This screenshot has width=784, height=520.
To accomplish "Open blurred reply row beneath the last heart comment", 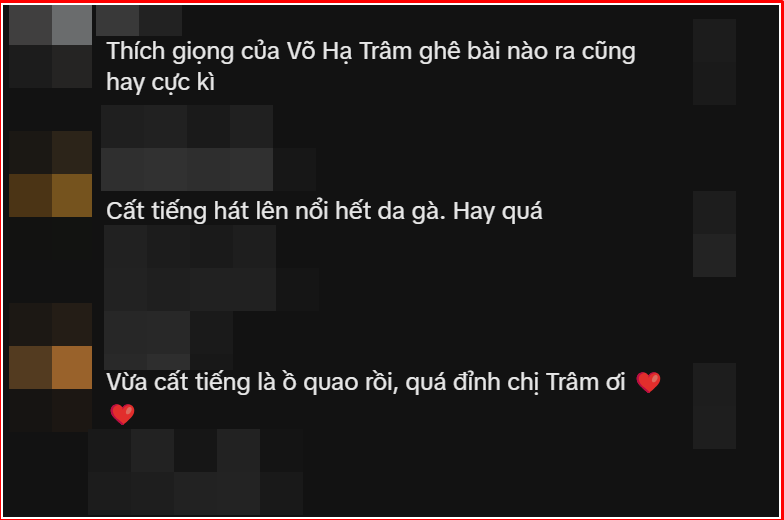I will pyautogui.click(x=196, y=472).
